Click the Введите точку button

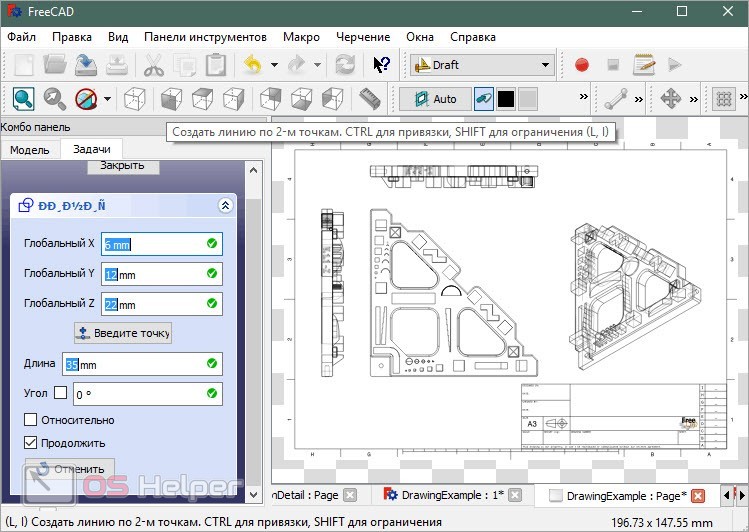pos(123,333)
